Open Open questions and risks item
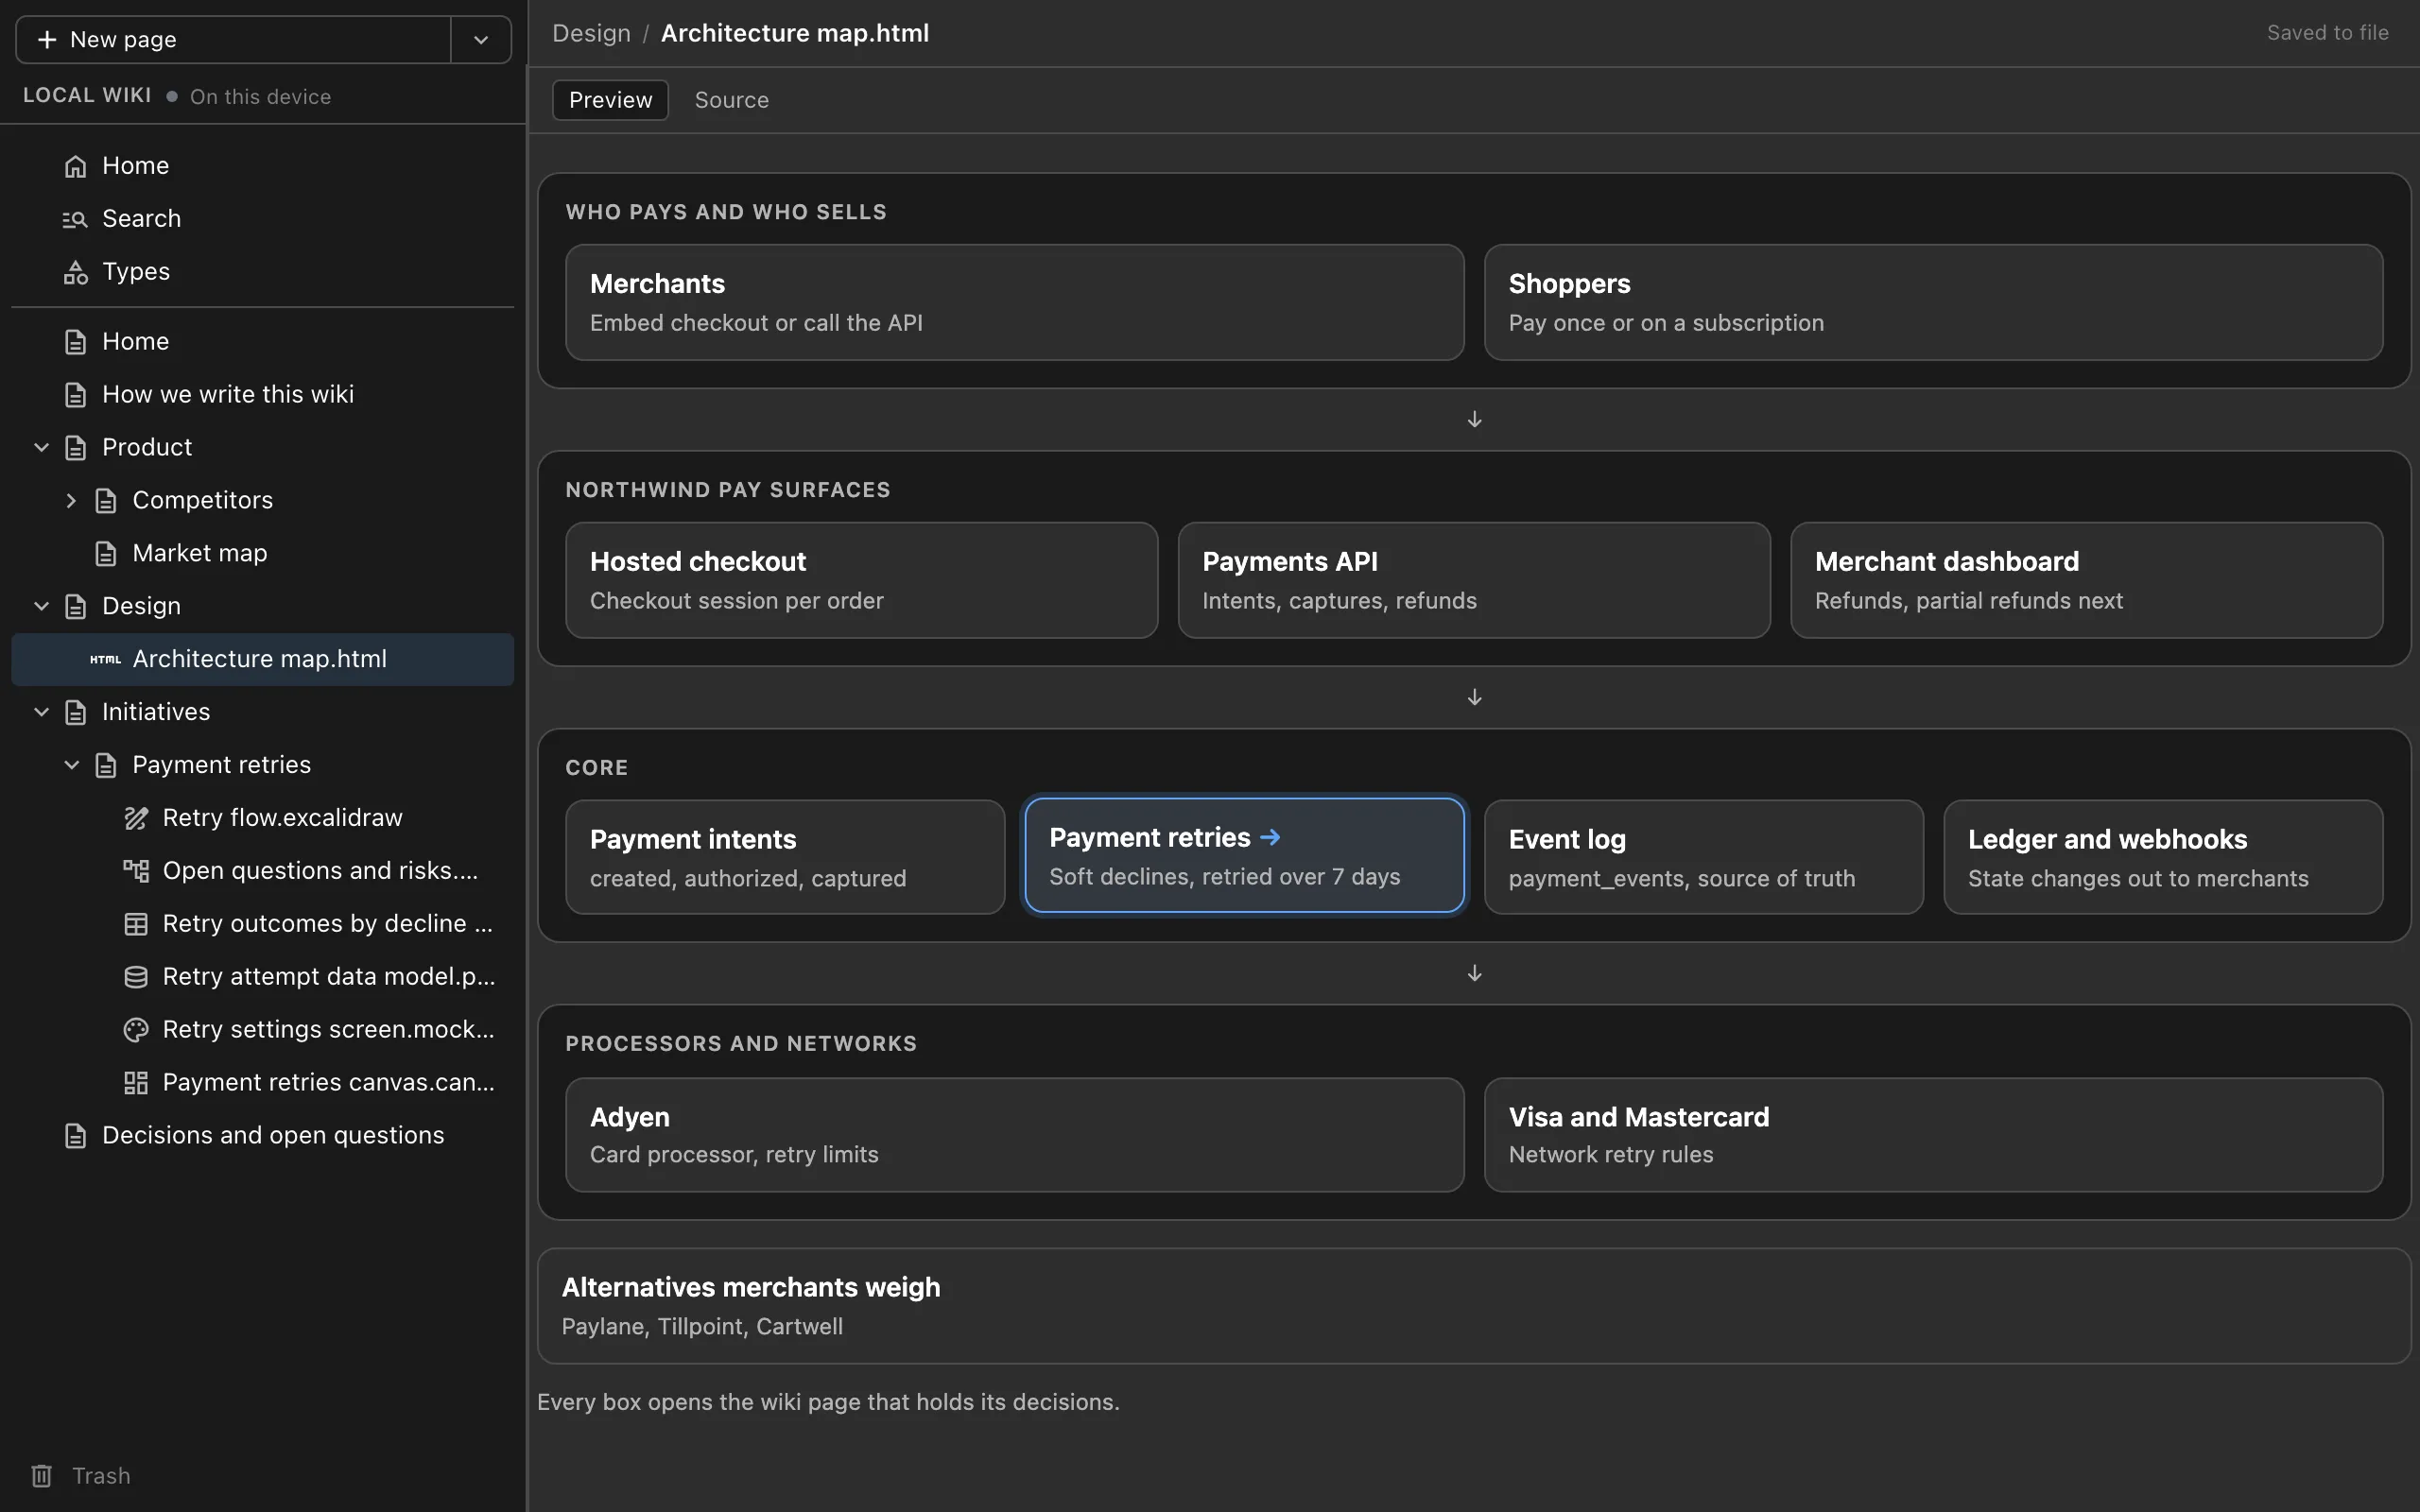This screenshot has width=2420, height=1512. click(x=263, y=872)
